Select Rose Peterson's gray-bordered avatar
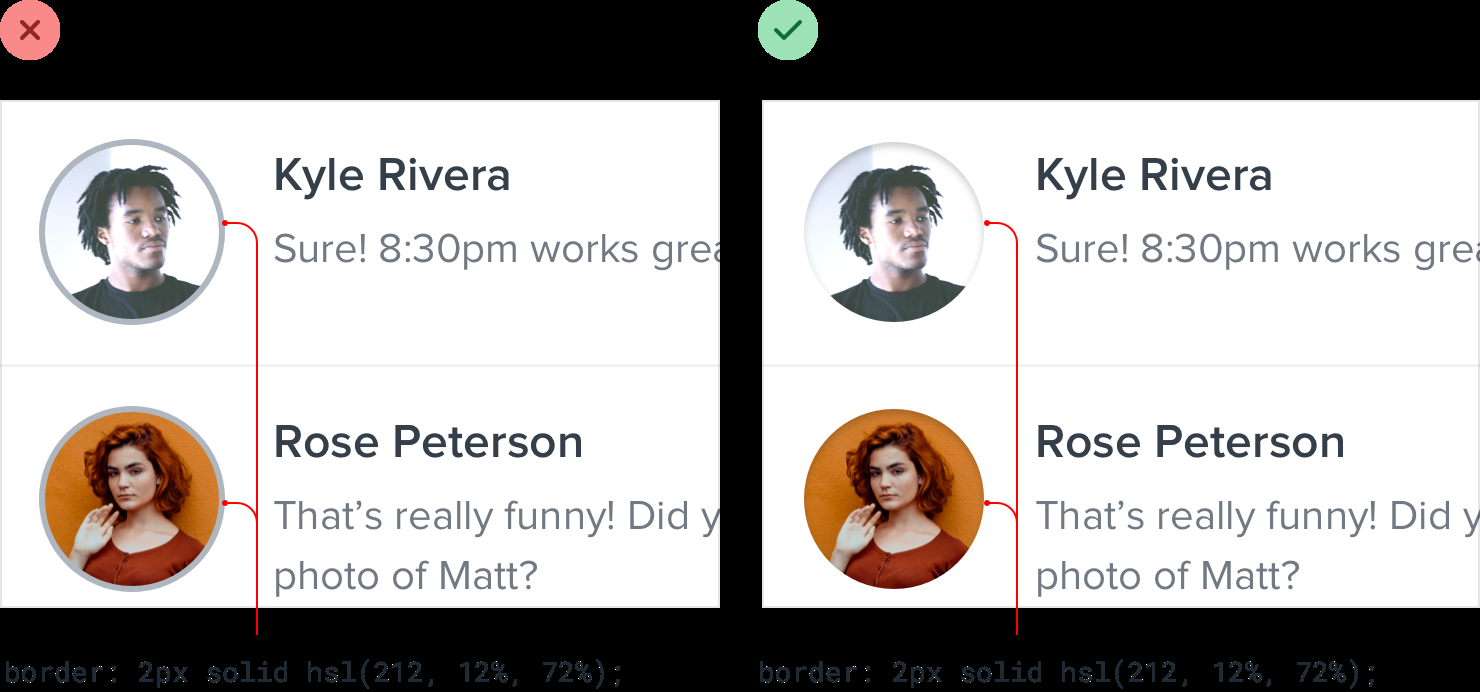The height and width of the screenshot is (692, 1480). pyautogui.click(x=131, y=498)
